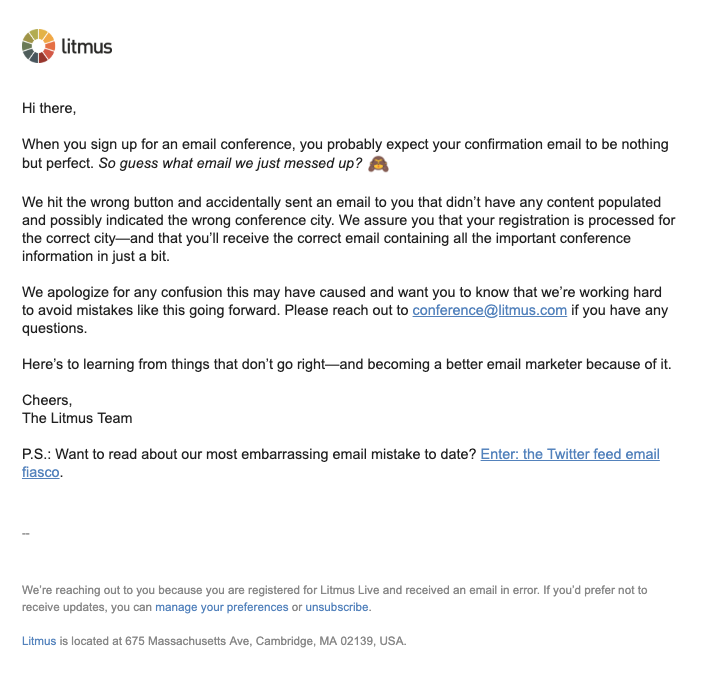Screen dimensions: 704x682
Task: Open the blue Litmus link before the address
Action: tap(39, 641)
